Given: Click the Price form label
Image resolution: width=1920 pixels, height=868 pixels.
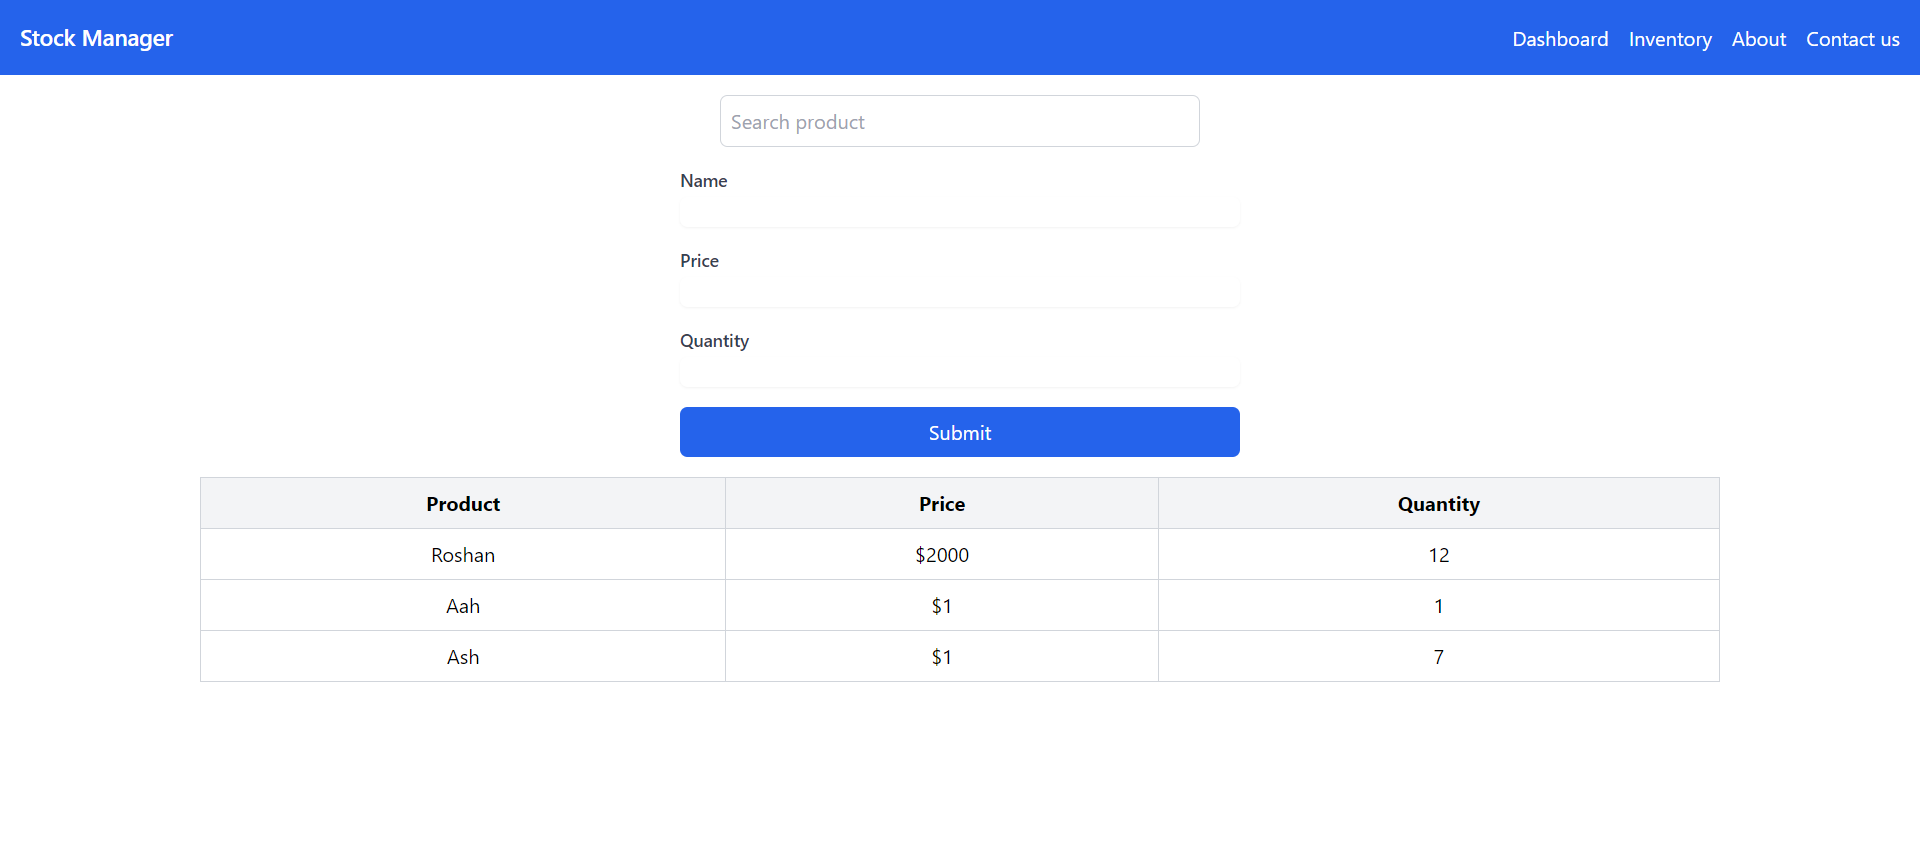Looking at the screenshot, I should pyautogui.click(x=699, y=261).
